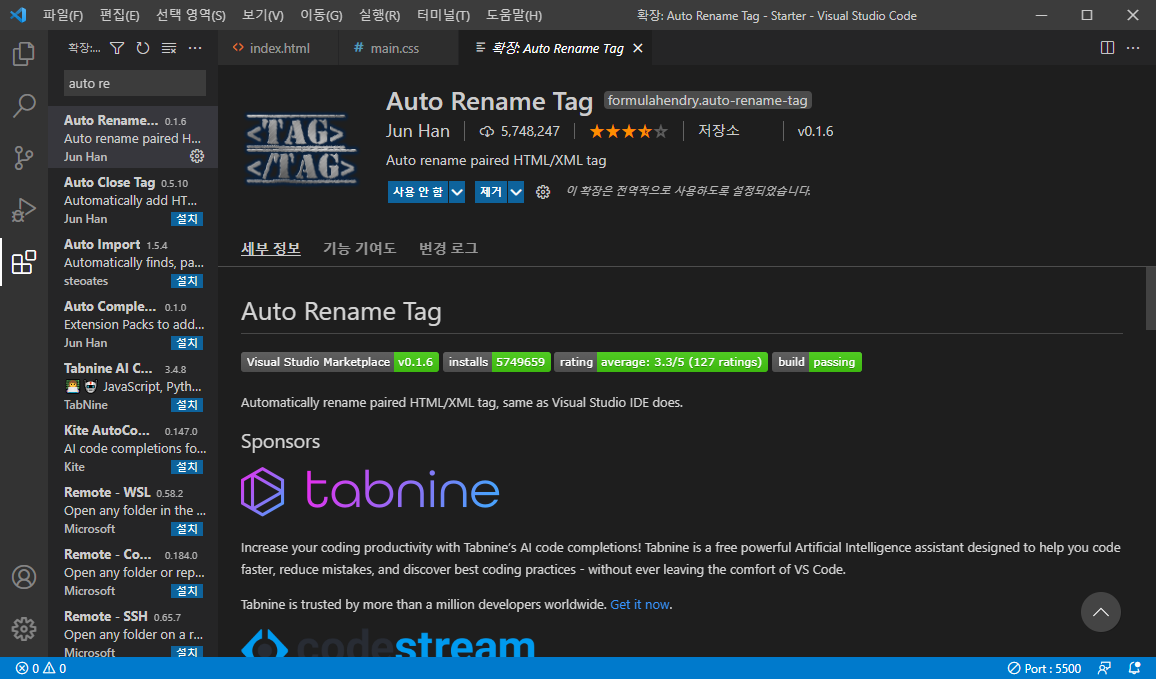Viewport: 1156px width, 679px height.
Task: Expand the Disable (사용 안 함) dropdown arrow
Action: (457, 192)
